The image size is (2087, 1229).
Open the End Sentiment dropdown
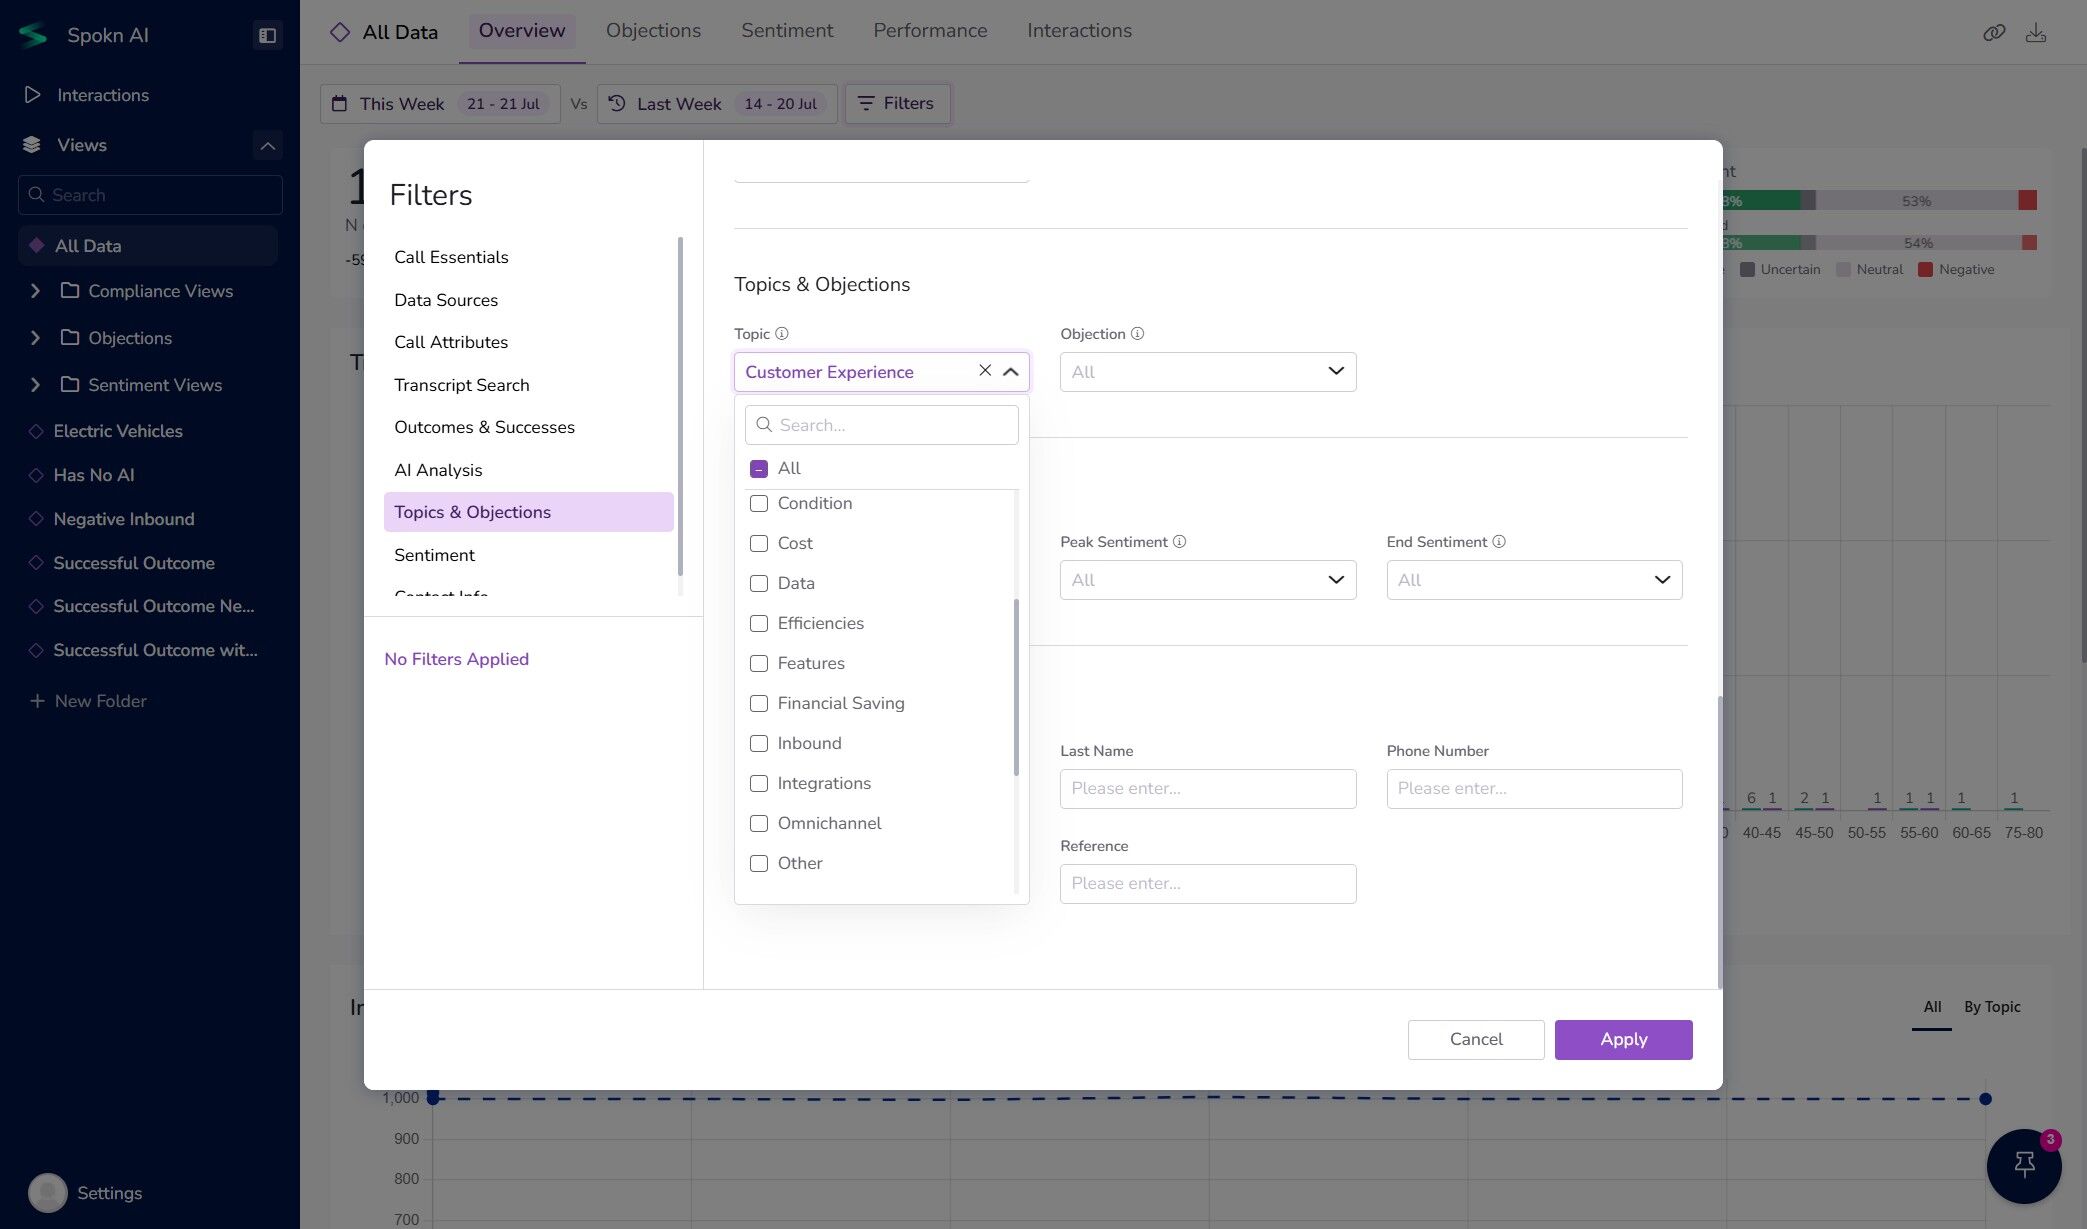coord(1533,580)
